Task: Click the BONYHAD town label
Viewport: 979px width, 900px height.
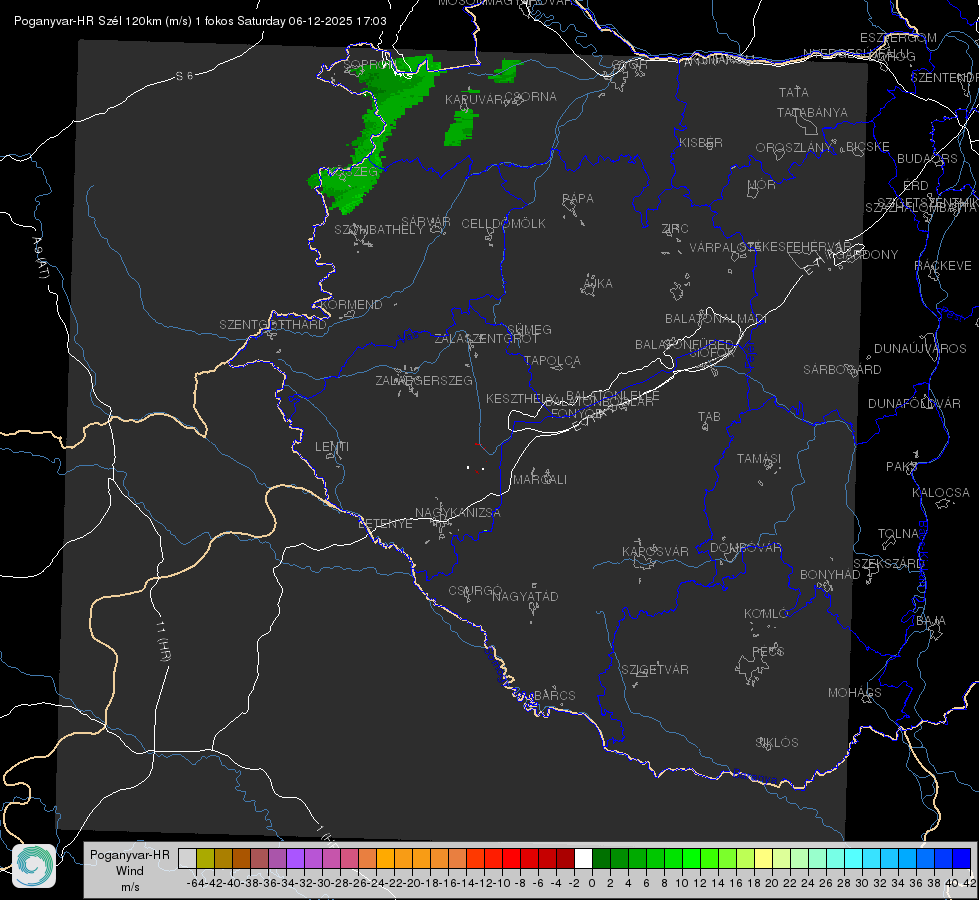Action: 830,575
